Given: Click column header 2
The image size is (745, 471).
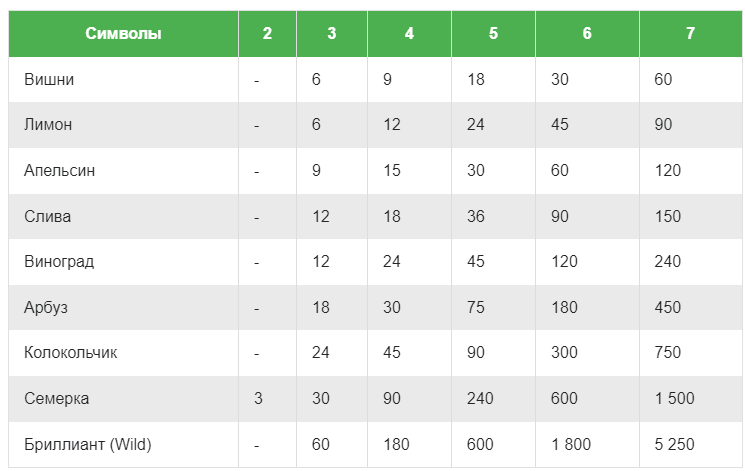Looking at the screenshot, I should pyautogui.click(x=267, y=33).
